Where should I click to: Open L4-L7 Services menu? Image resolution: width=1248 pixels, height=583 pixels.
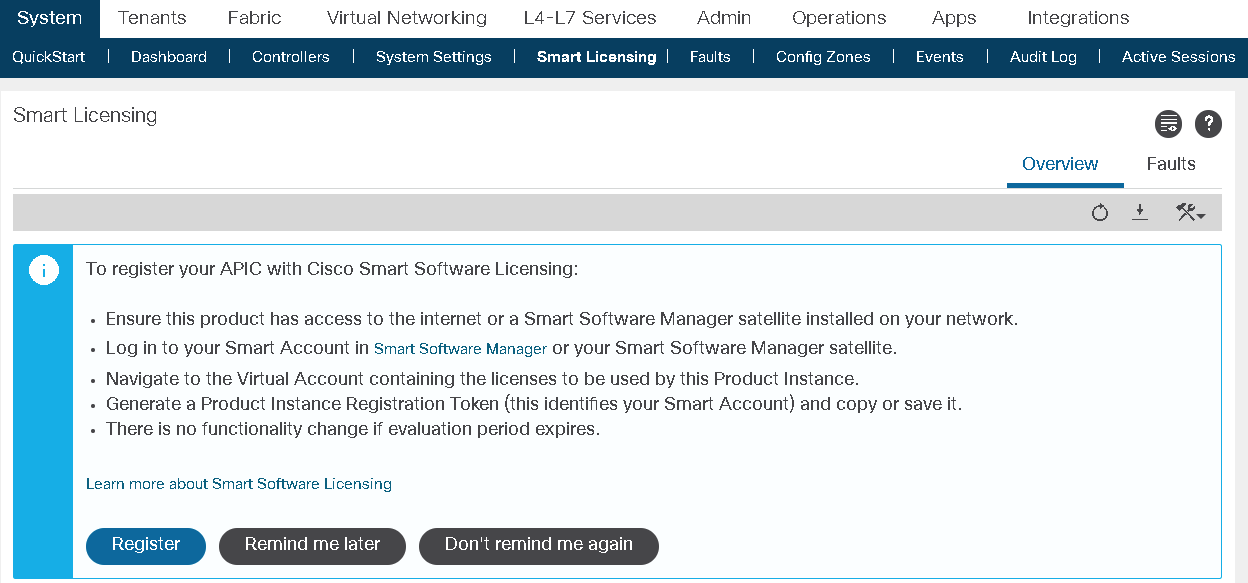[x=590, y=18]
